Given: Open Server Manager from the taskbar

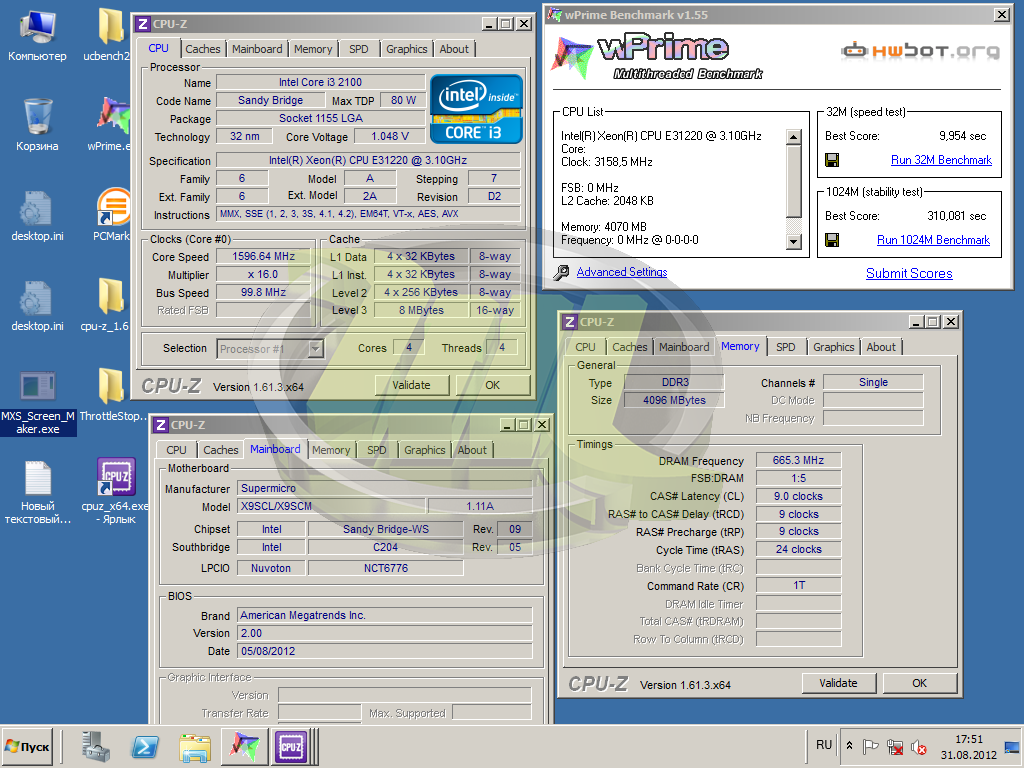Looking at the screenshot, I should [x=97, y=746].
